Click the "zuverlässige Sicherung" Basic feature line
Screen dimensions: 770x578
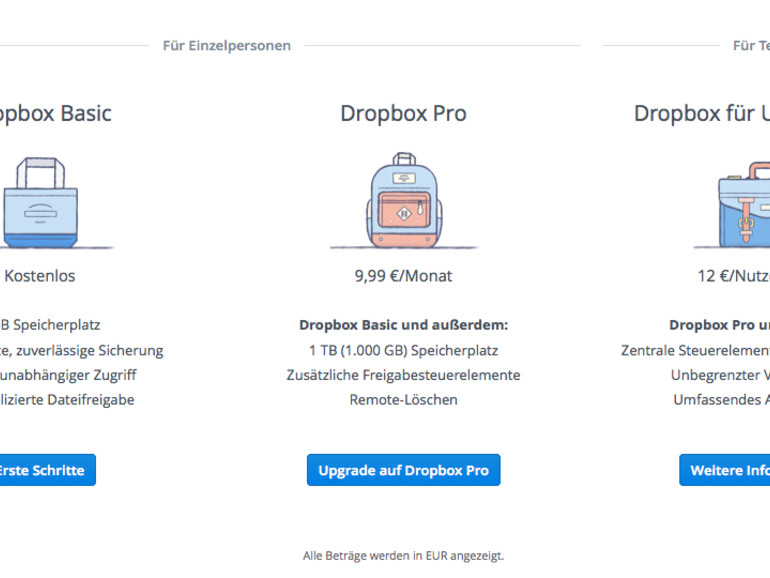click(85, 350)
